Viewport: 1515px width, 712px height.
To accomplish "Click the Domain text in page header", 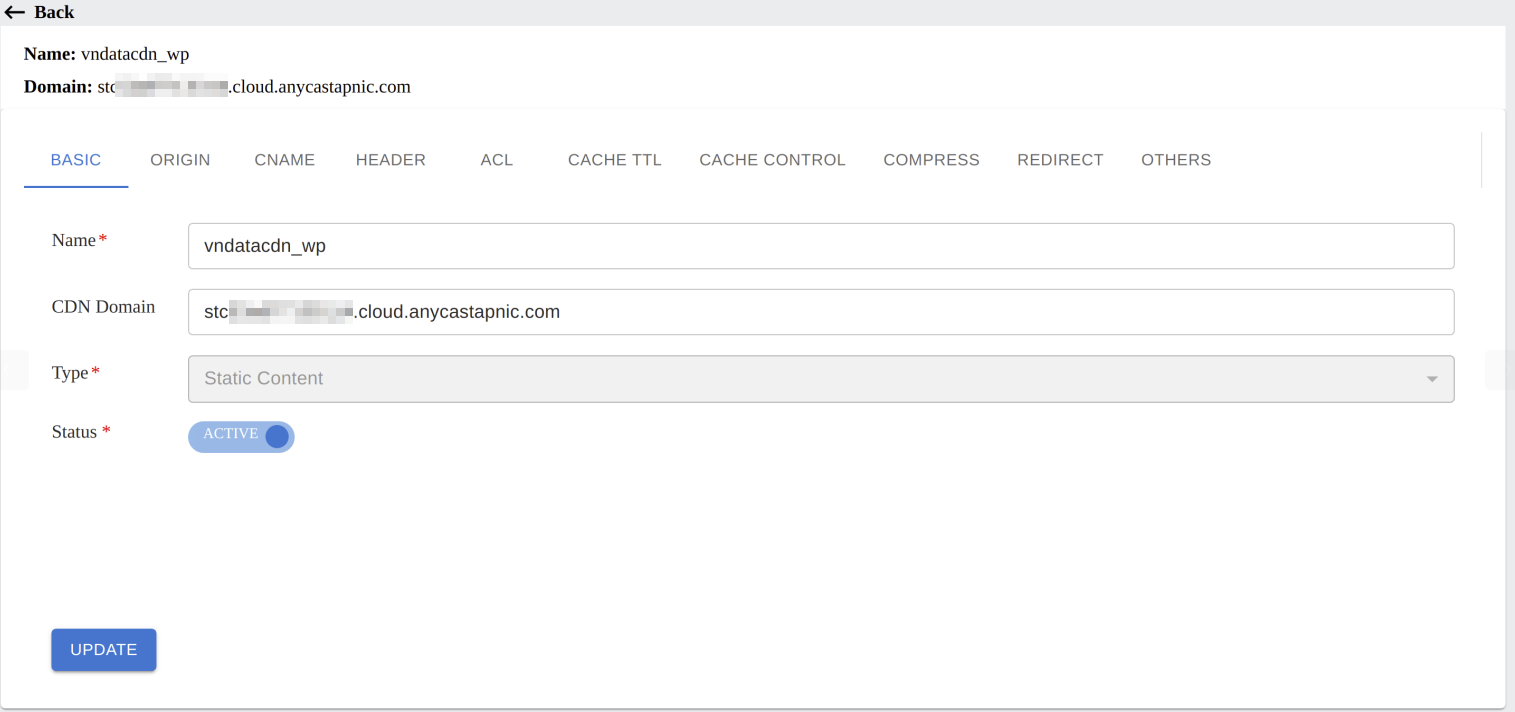I will (x=253, y=87).
